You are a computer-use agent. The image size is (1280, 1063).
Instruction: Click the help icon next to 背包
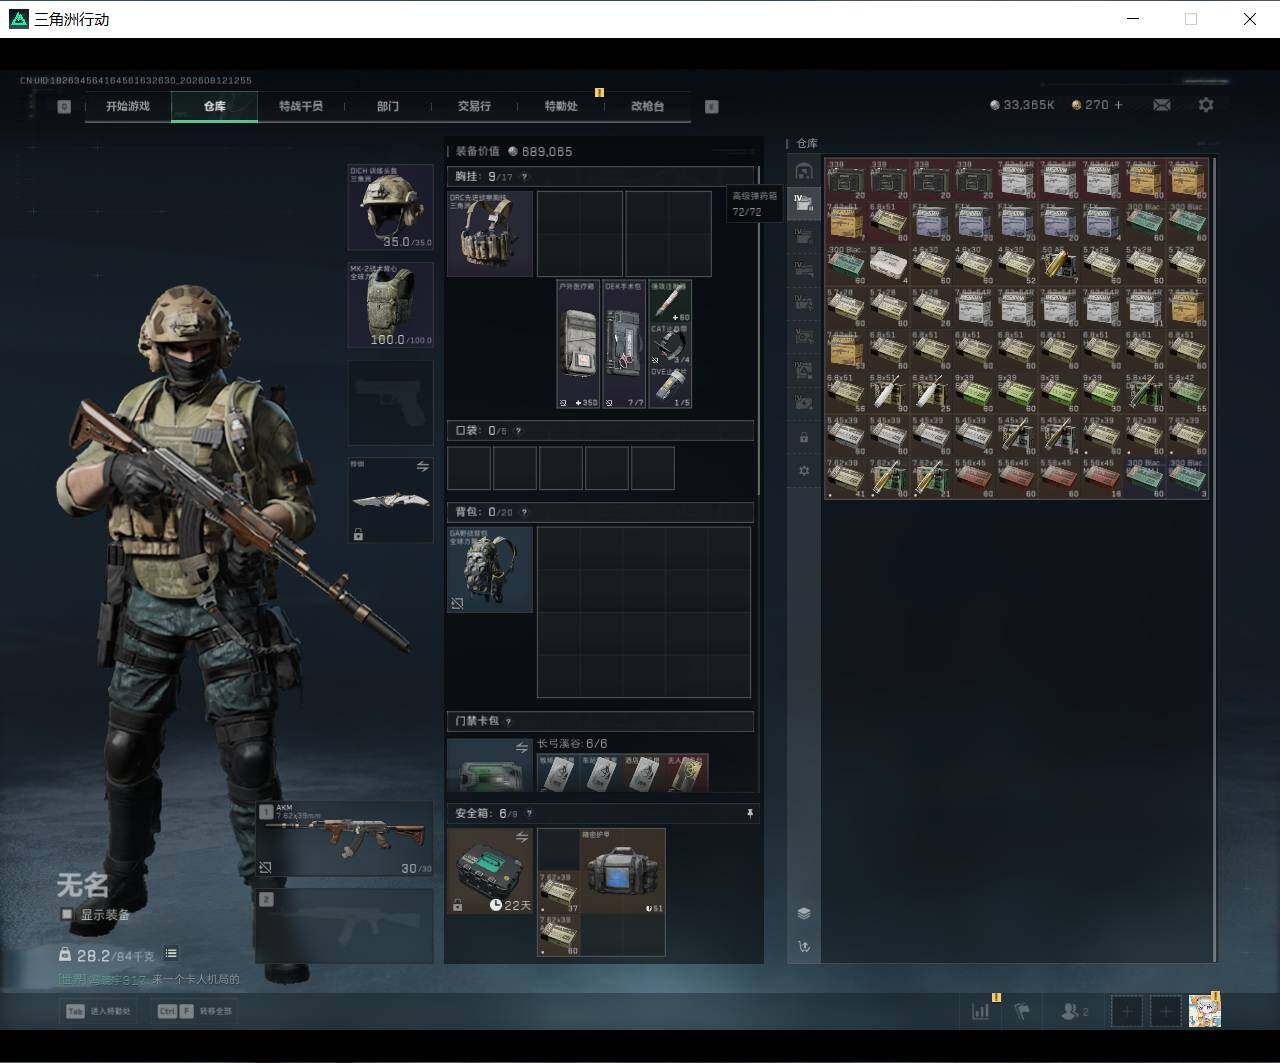524,512
